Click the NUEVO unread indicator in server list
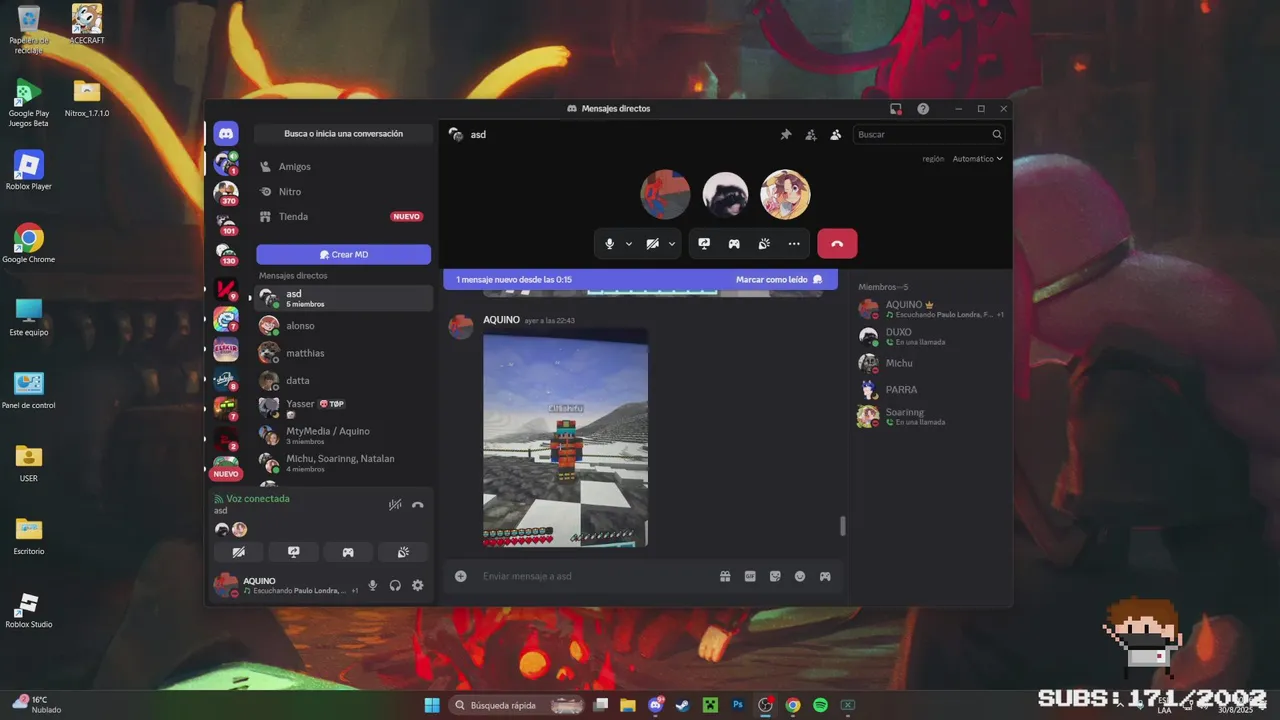Viewport: 1280px width, 720px height. pyautogui.click(x=226, y=474)
